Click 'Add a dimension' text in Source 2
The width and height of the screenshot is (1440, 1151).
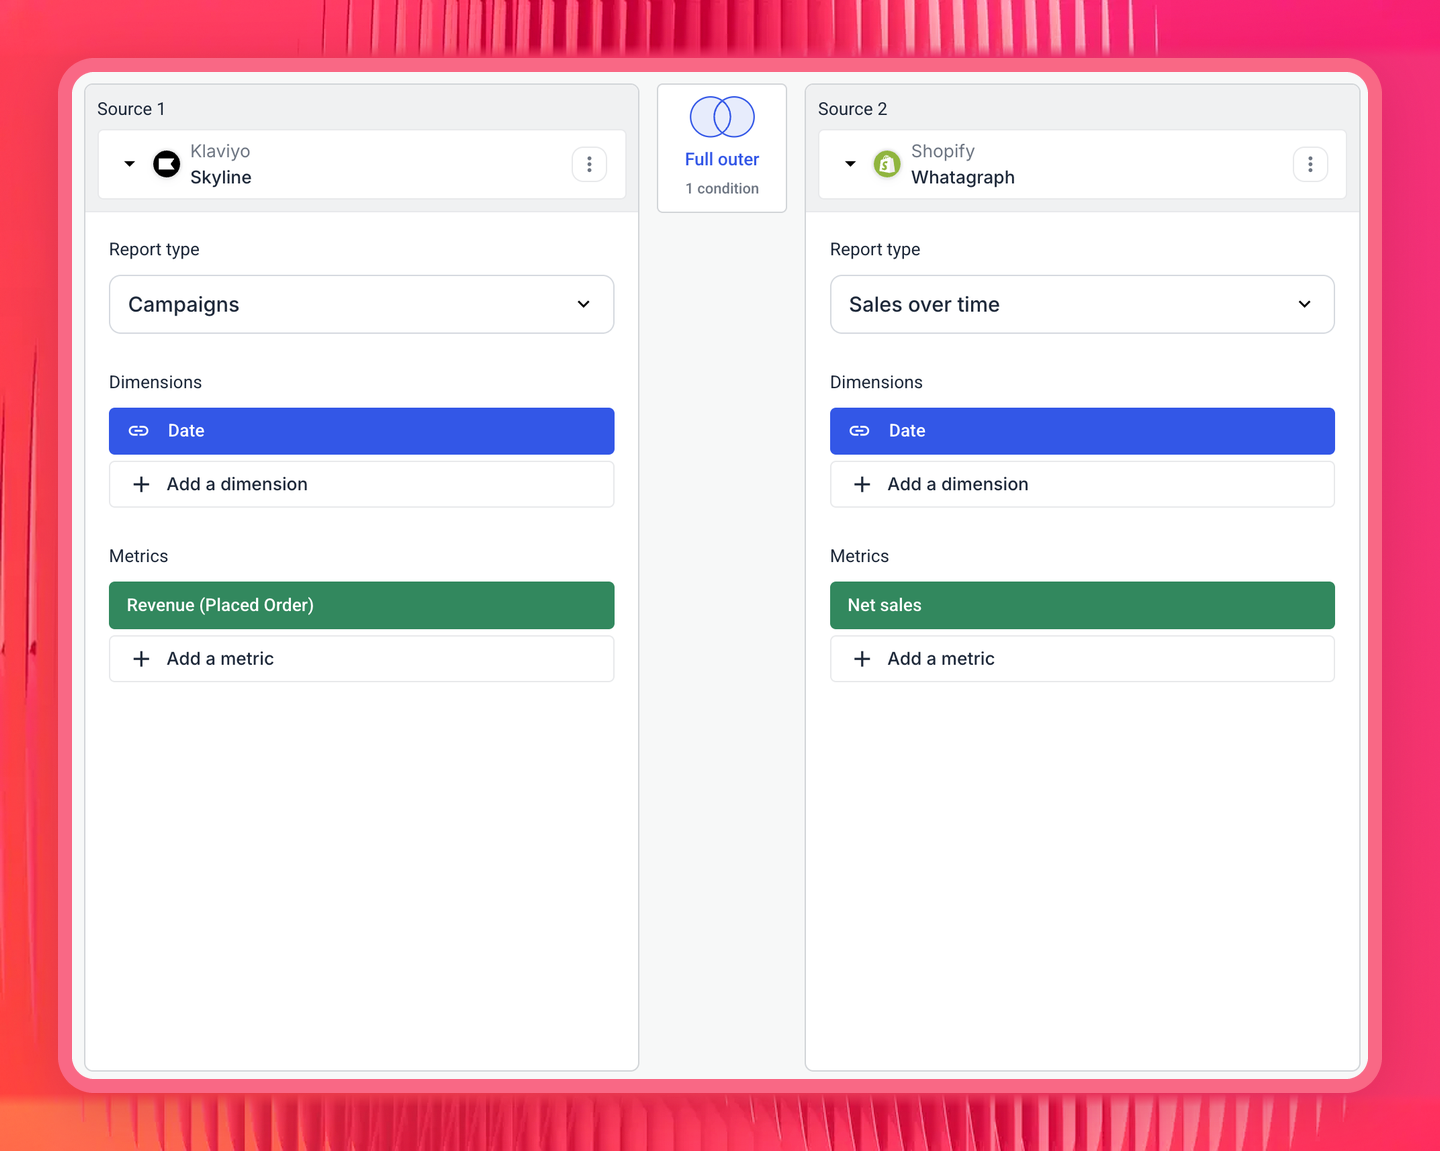[x=958, y=484]
